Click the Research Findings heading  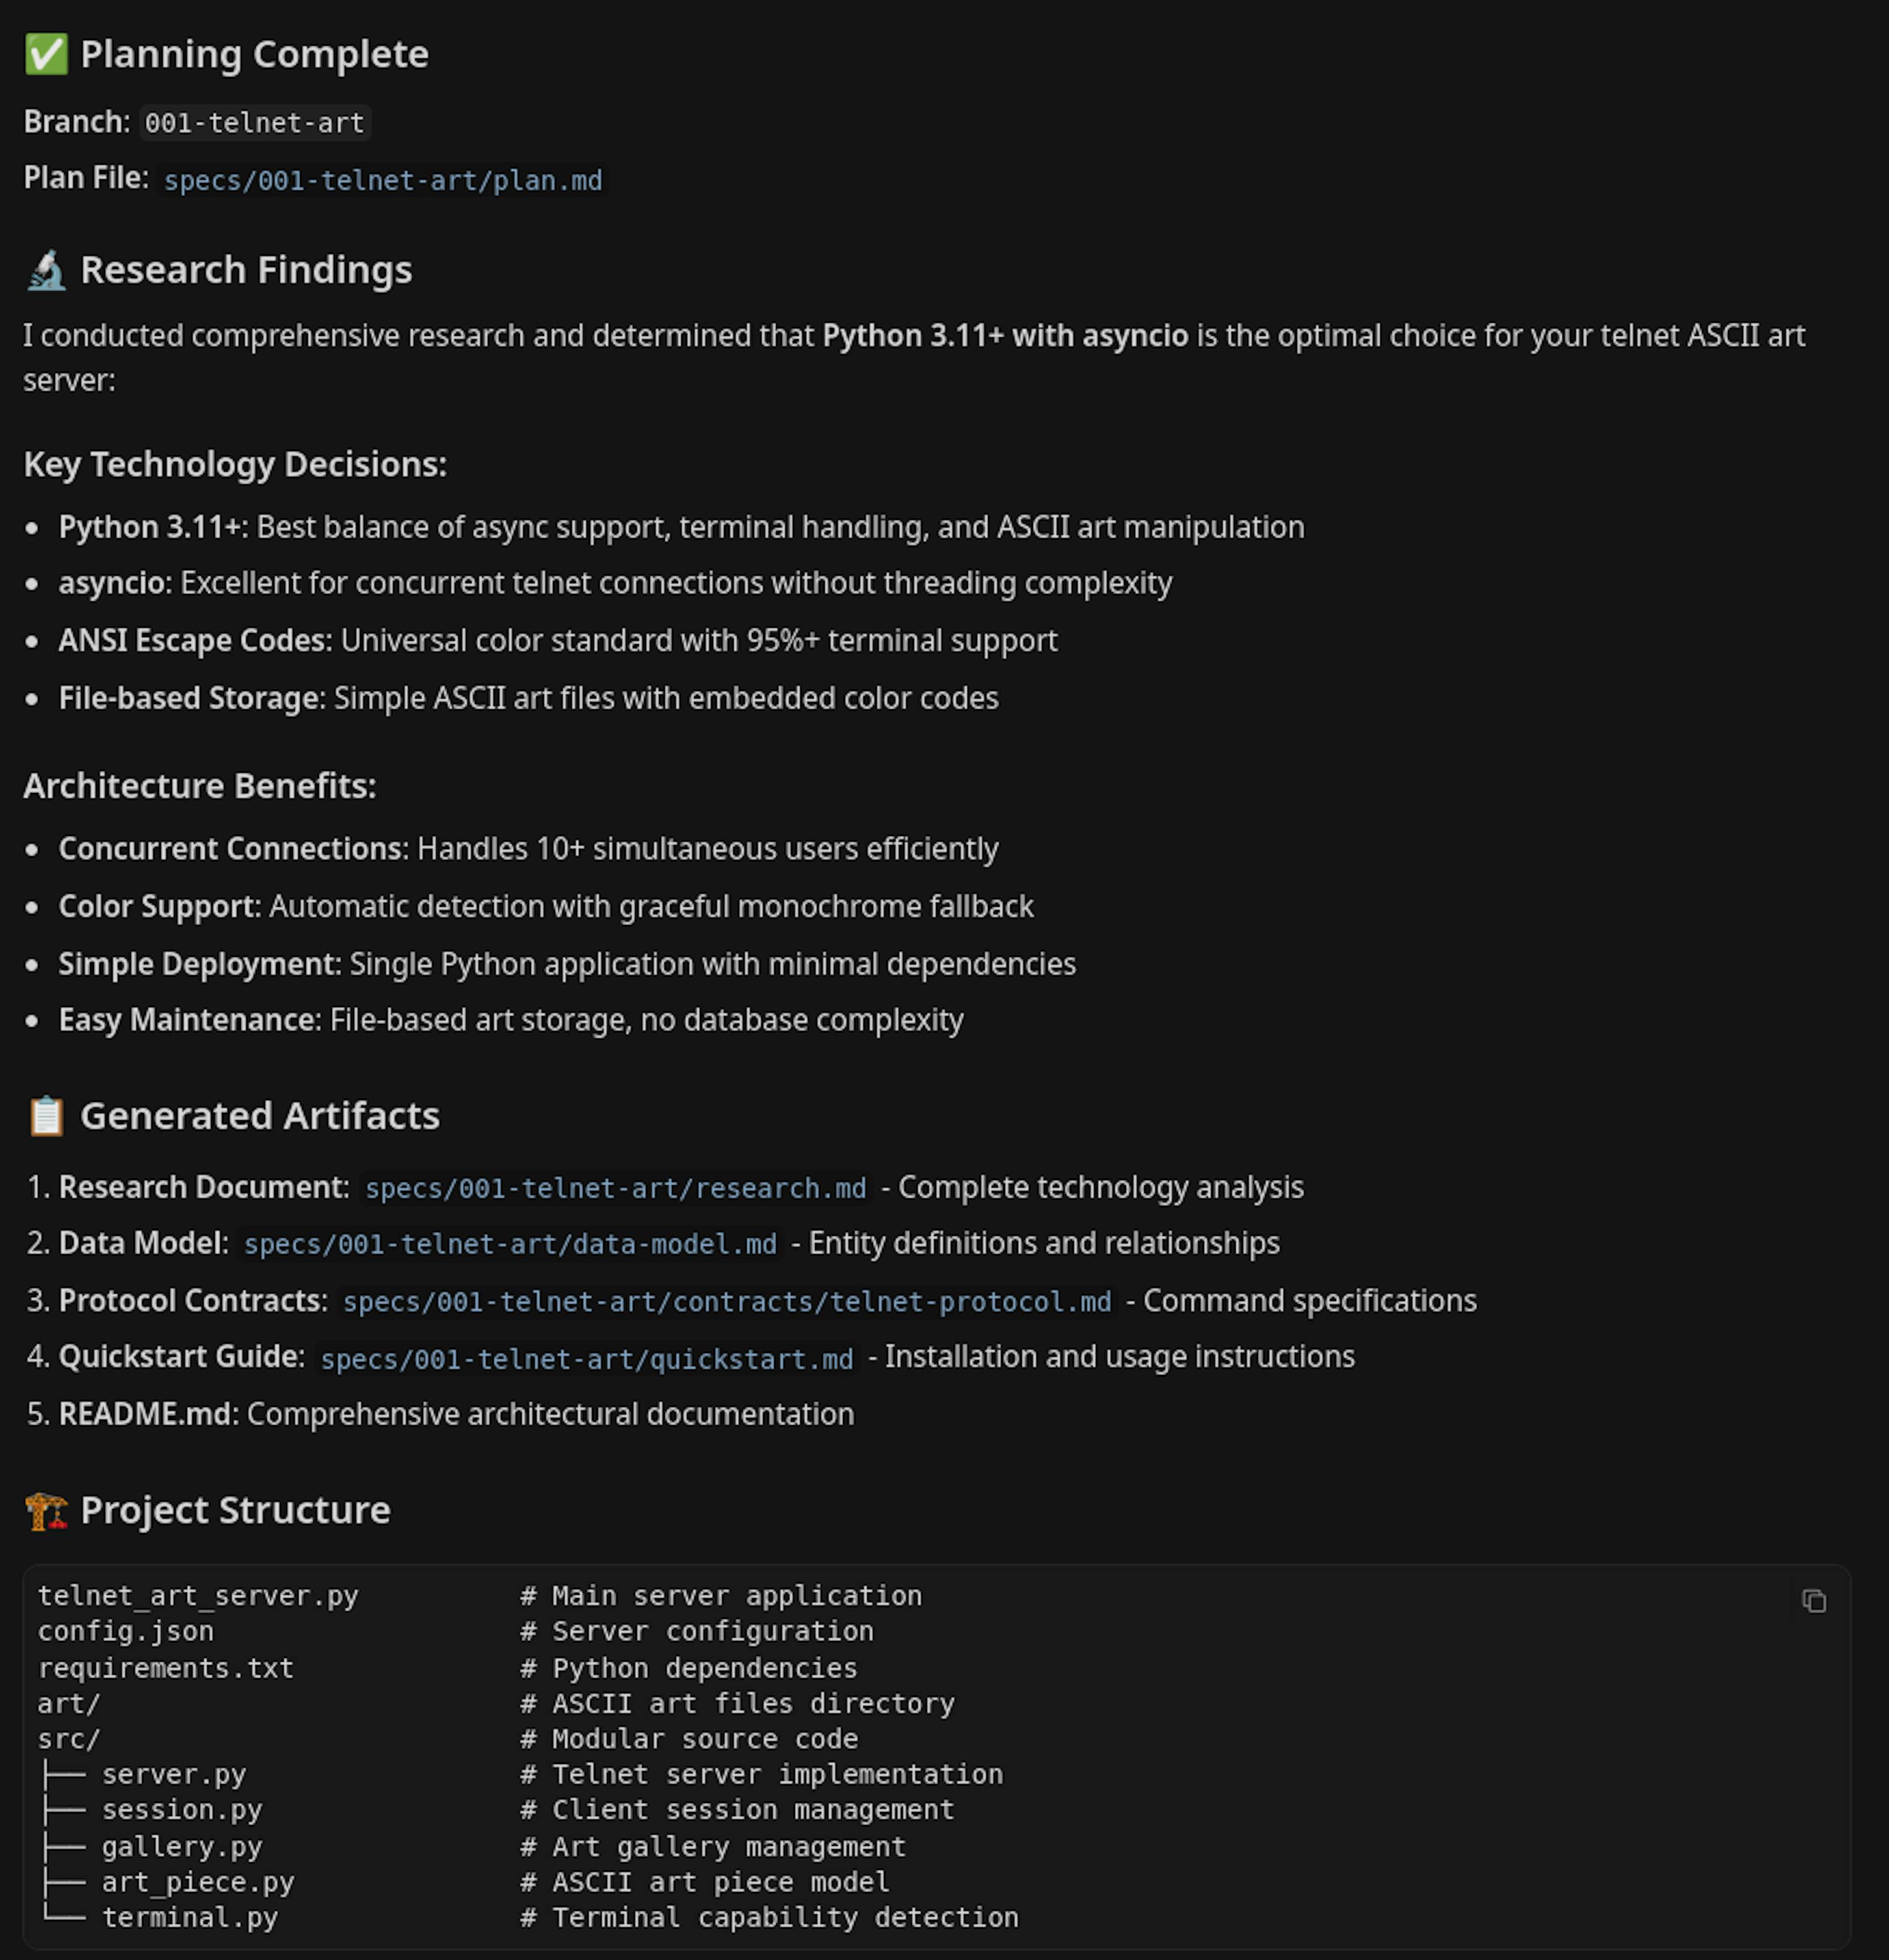click(x=246, y=271)
